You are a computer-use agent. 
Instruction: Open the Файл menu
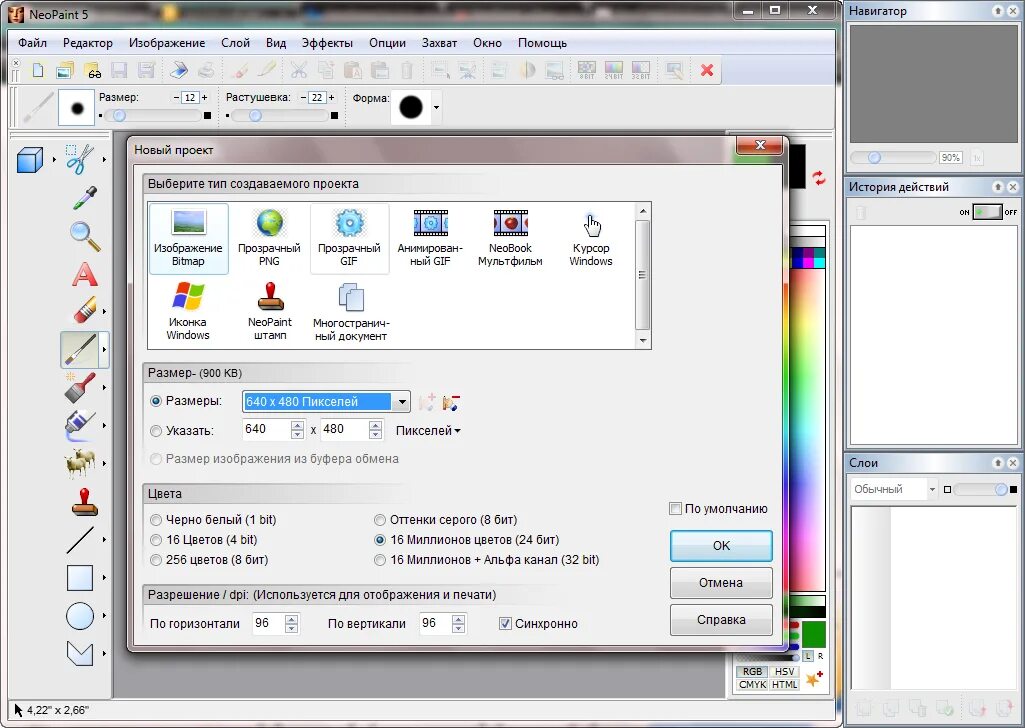click(x=33, y=43)
